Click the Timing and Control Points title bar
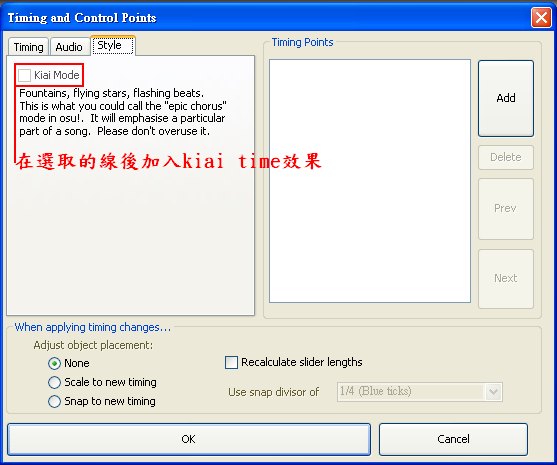 pyautogui.click(x=266, y=17)
